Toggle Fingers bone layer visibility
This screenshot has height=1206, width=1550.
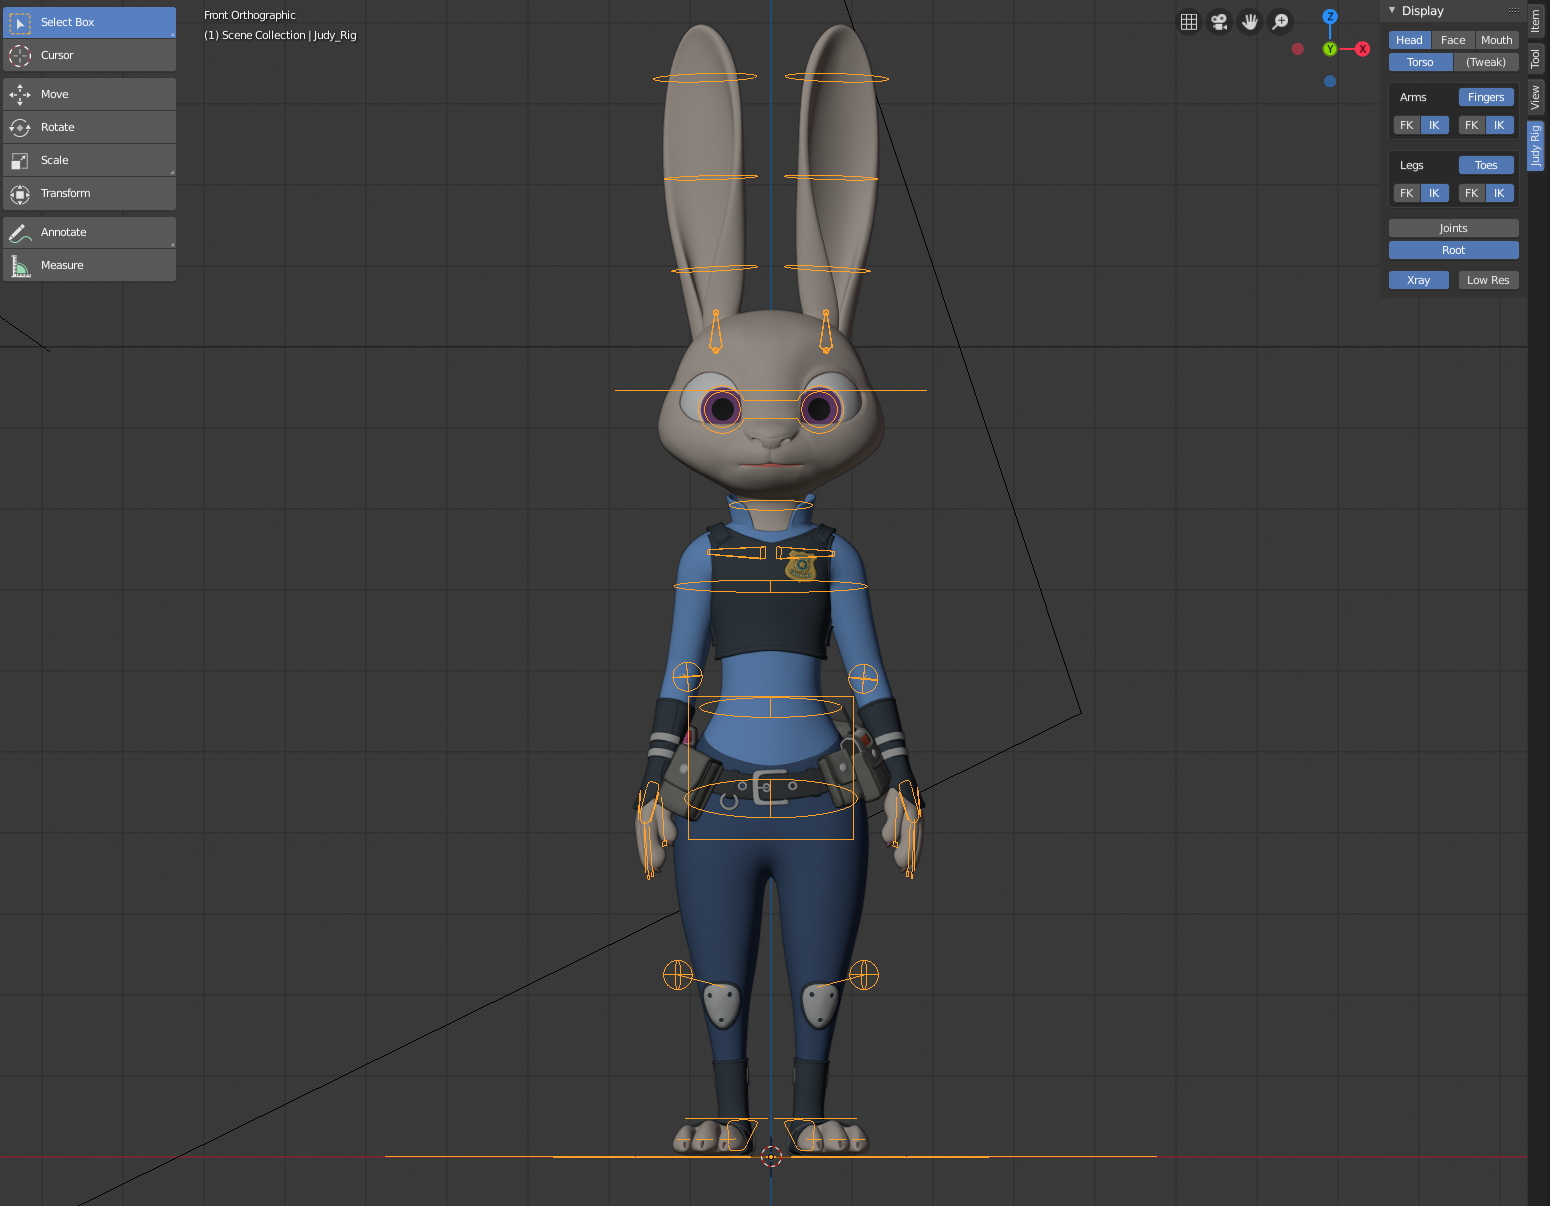[1486, 97]
